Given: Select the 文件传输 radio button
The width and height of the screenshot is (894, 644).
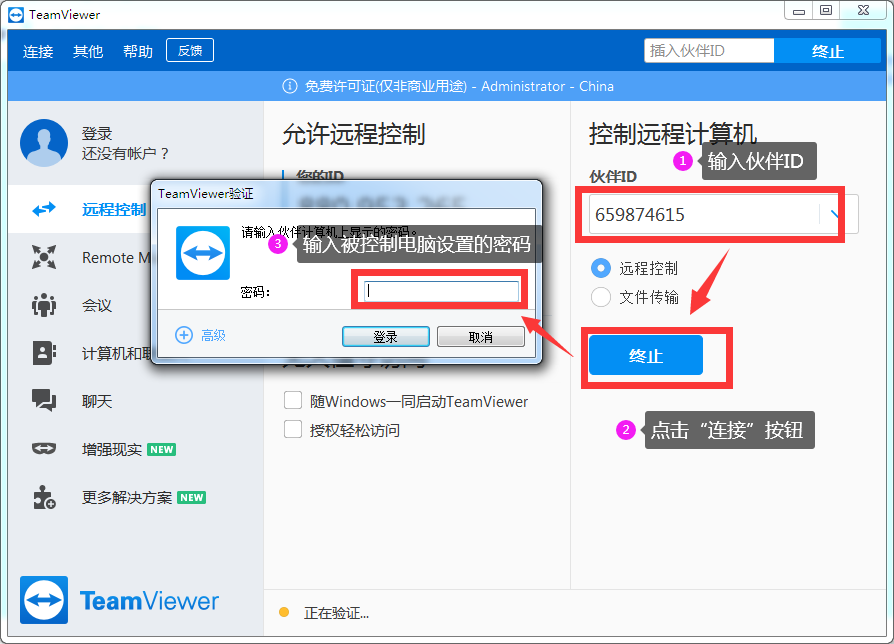Looking at the screenshot, I should coord(600,297).
